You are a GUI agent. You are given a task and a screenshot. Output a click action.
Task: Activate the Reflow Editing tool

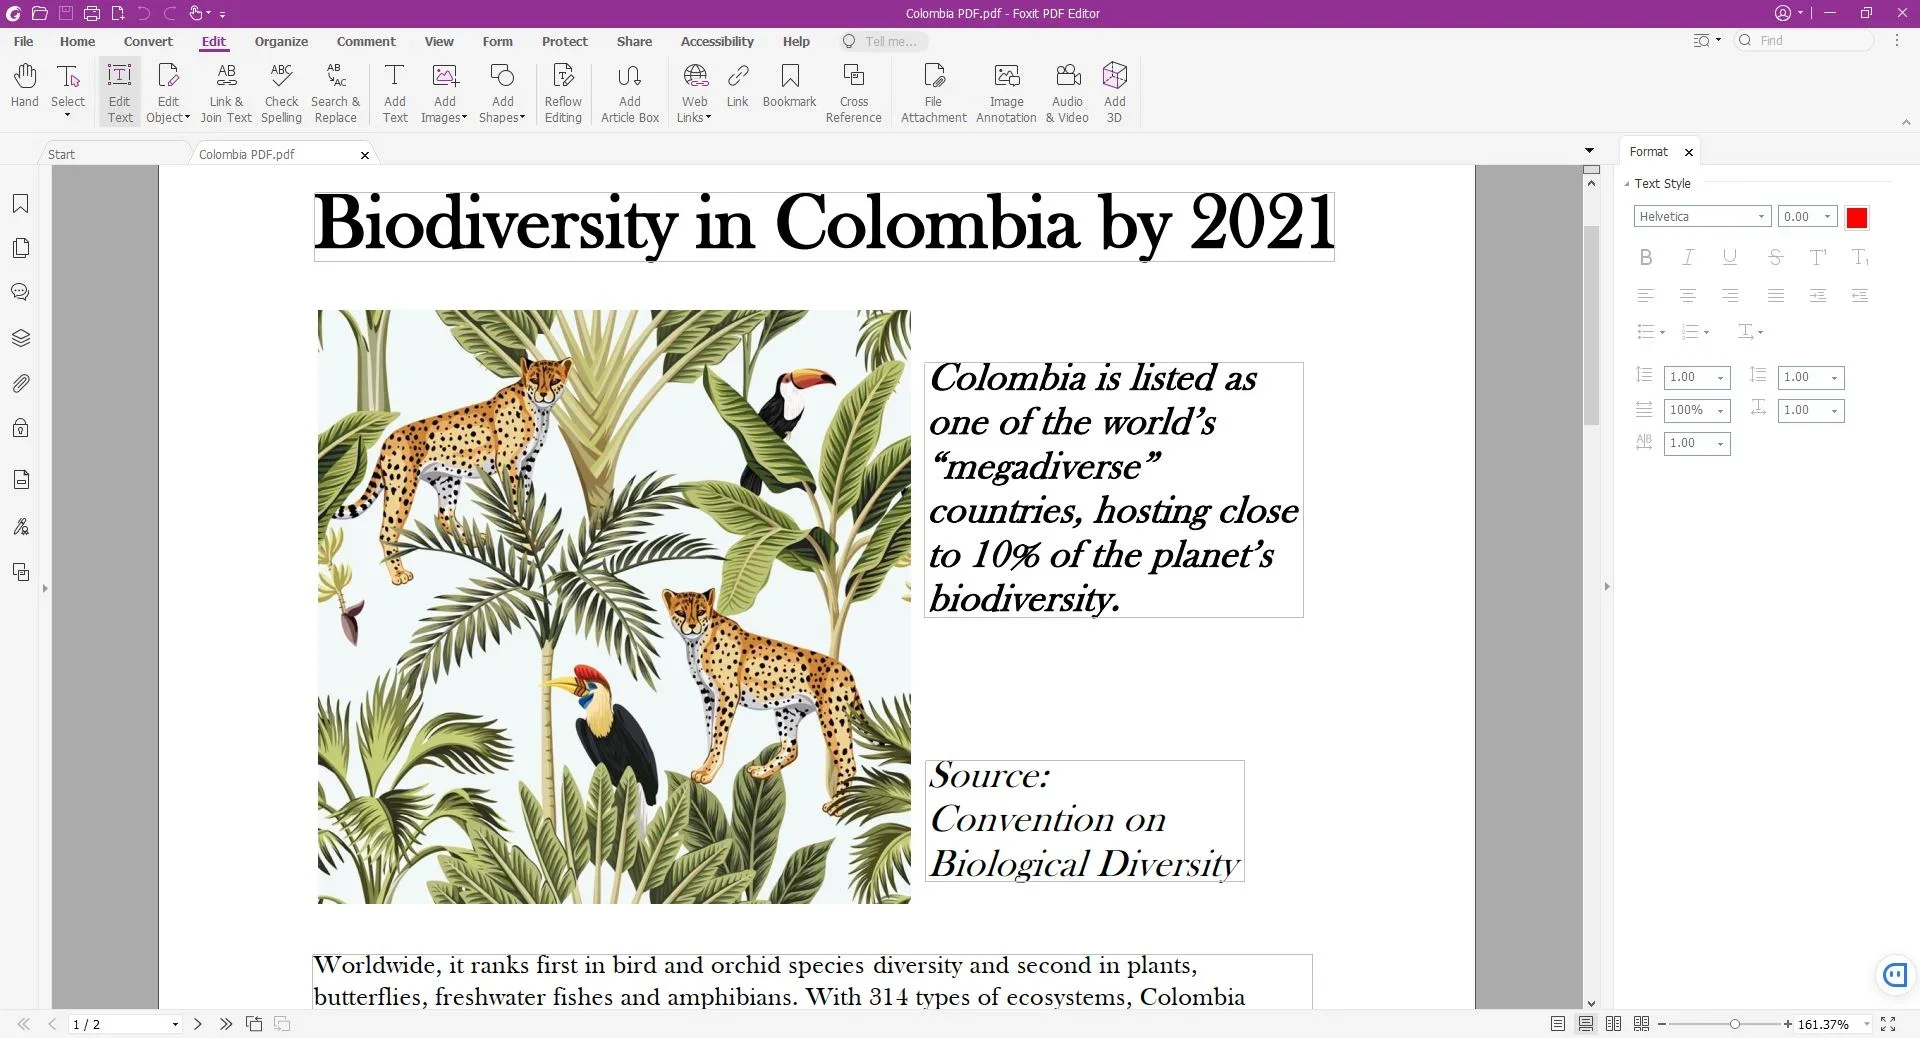click(x=562, y=90)
